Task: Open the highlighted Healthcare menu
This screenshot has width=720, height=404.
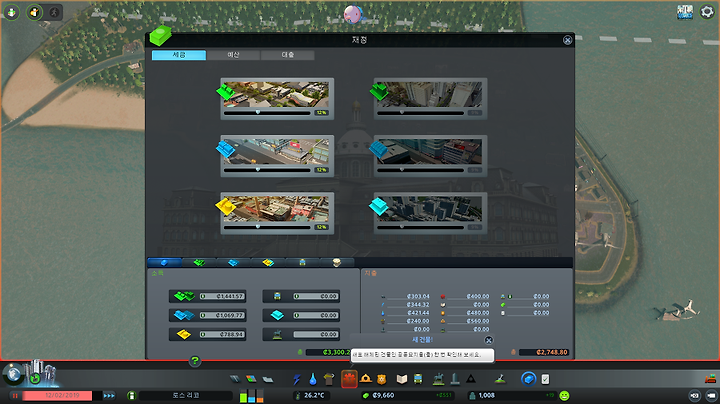Action: pos(349,379)
